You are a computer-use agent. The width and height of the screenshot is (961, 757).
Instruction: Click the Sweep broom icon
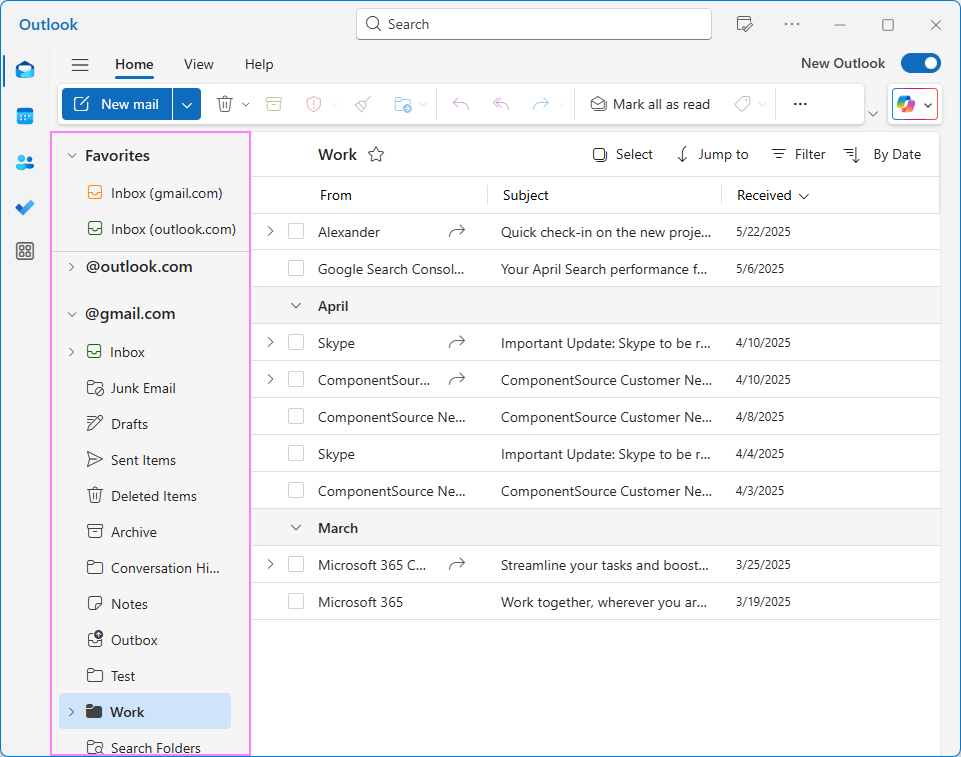tap(362, 104)
